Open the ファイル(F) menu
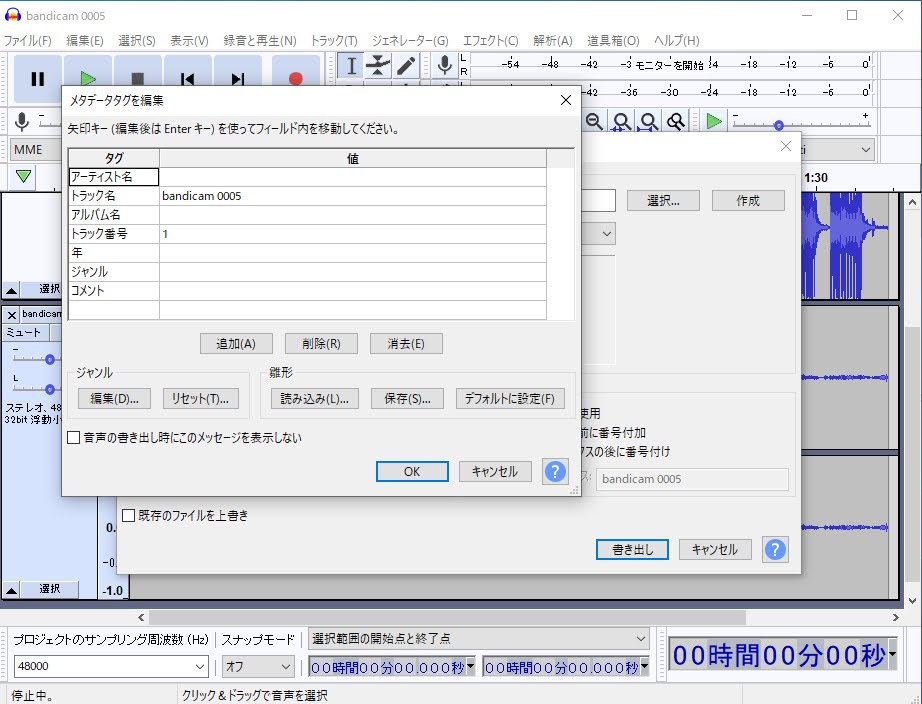The height and width of the screenshot is (704, 922). [28, 41]
